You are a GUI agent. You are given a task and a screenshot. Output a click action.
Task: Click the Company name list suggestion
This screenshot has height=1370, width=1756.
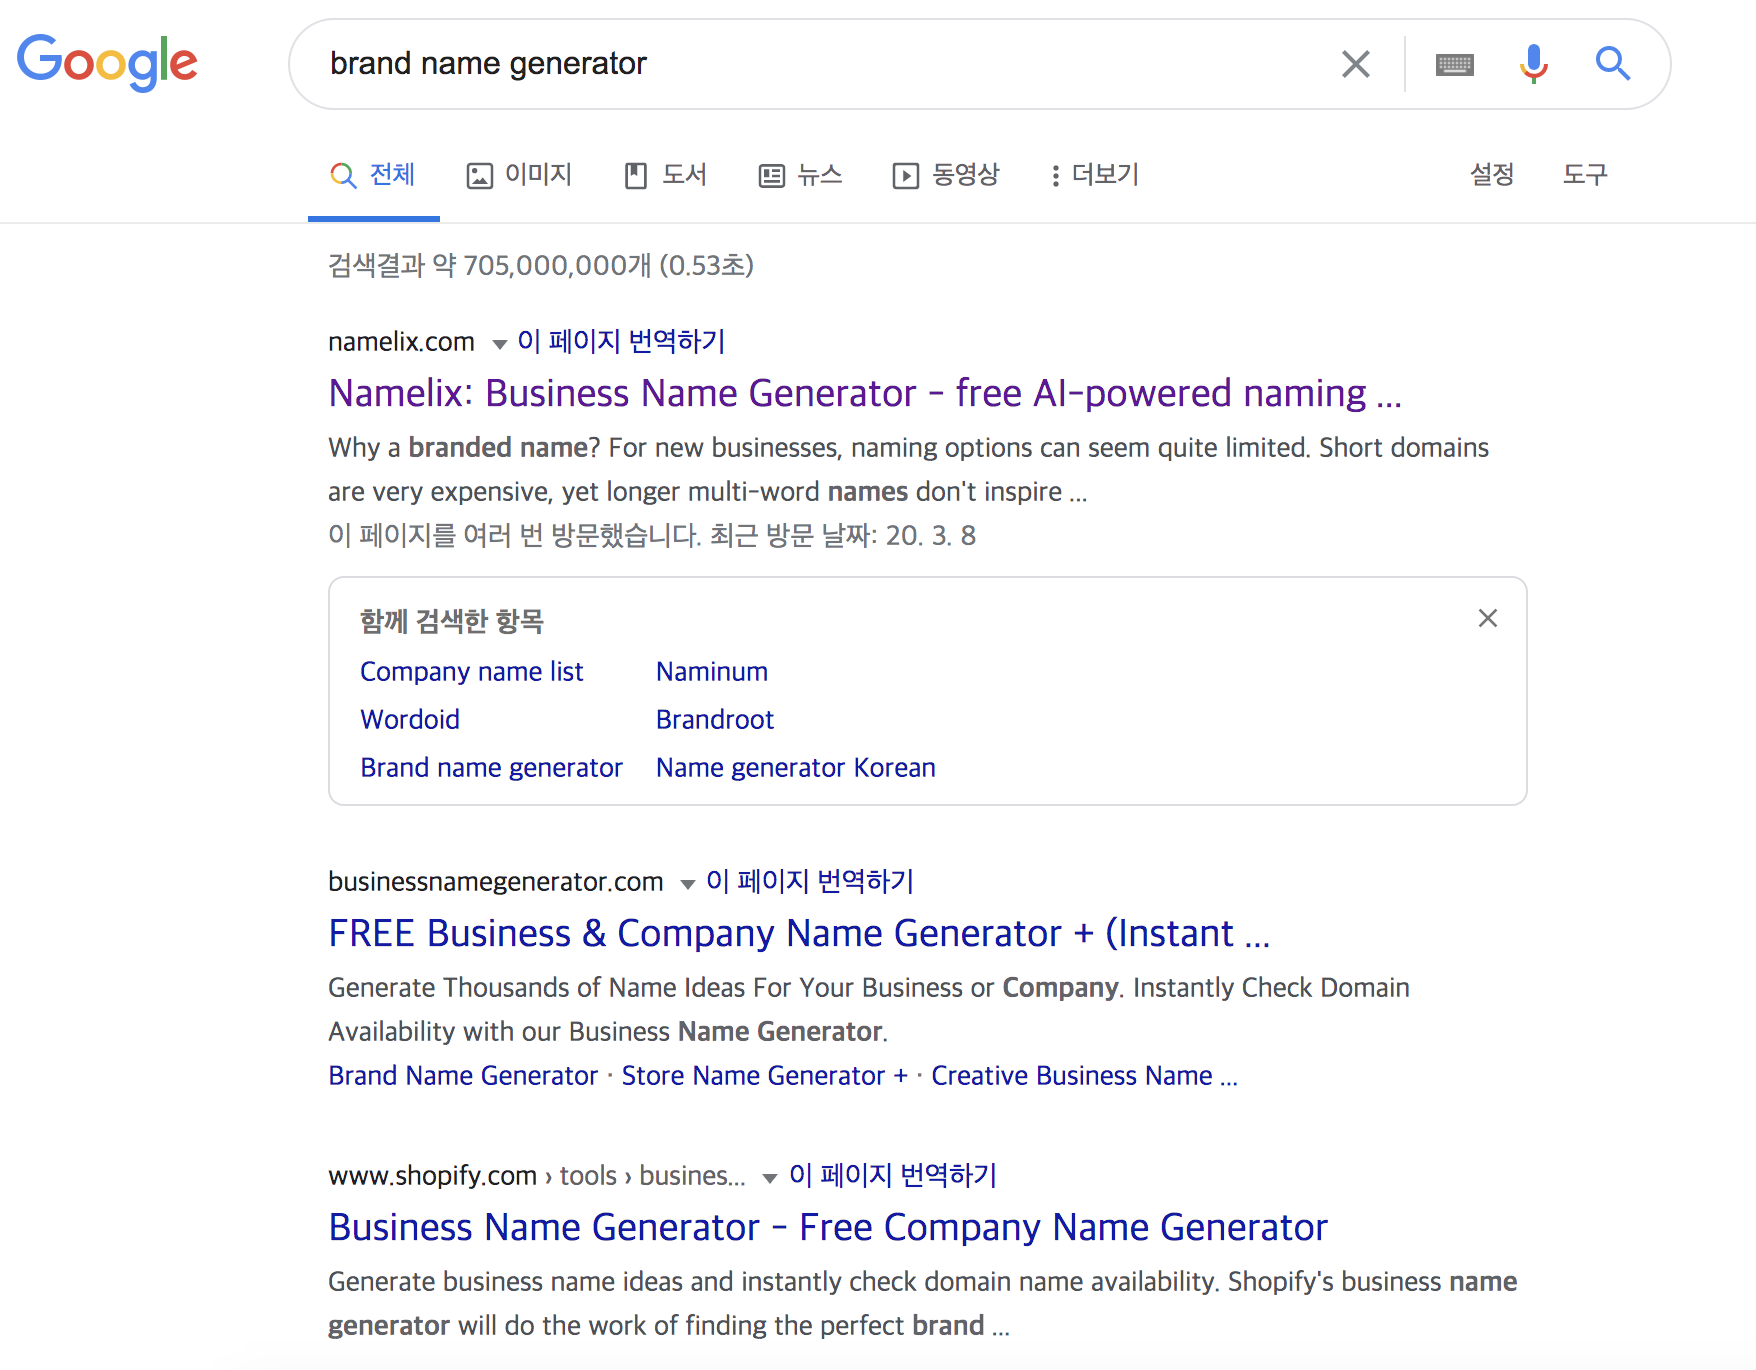point(471,671)
